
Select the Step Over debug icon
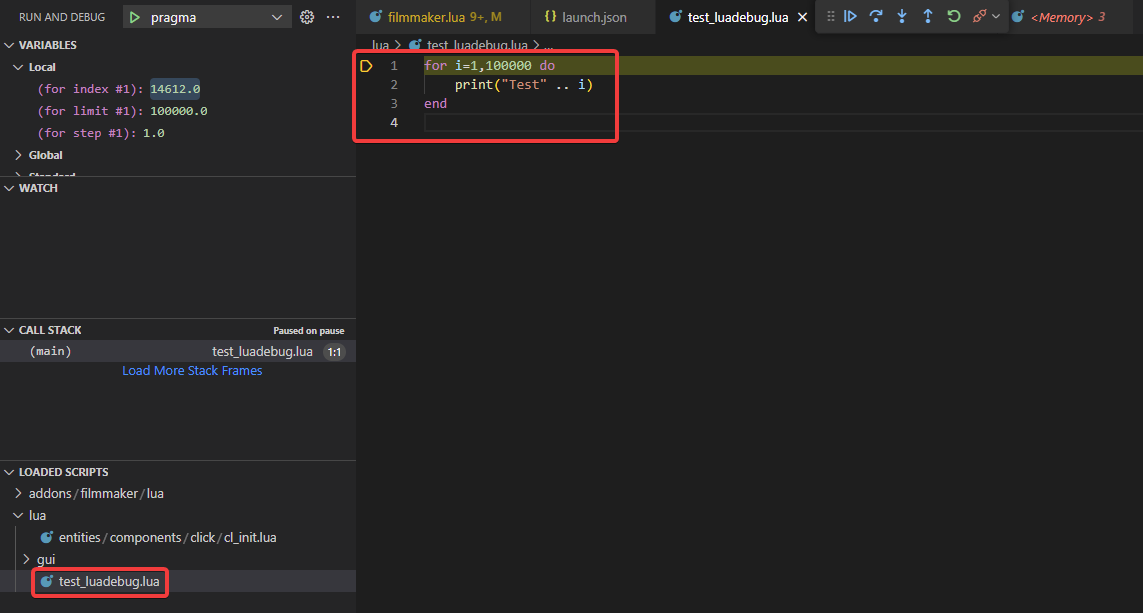[876, 16]
